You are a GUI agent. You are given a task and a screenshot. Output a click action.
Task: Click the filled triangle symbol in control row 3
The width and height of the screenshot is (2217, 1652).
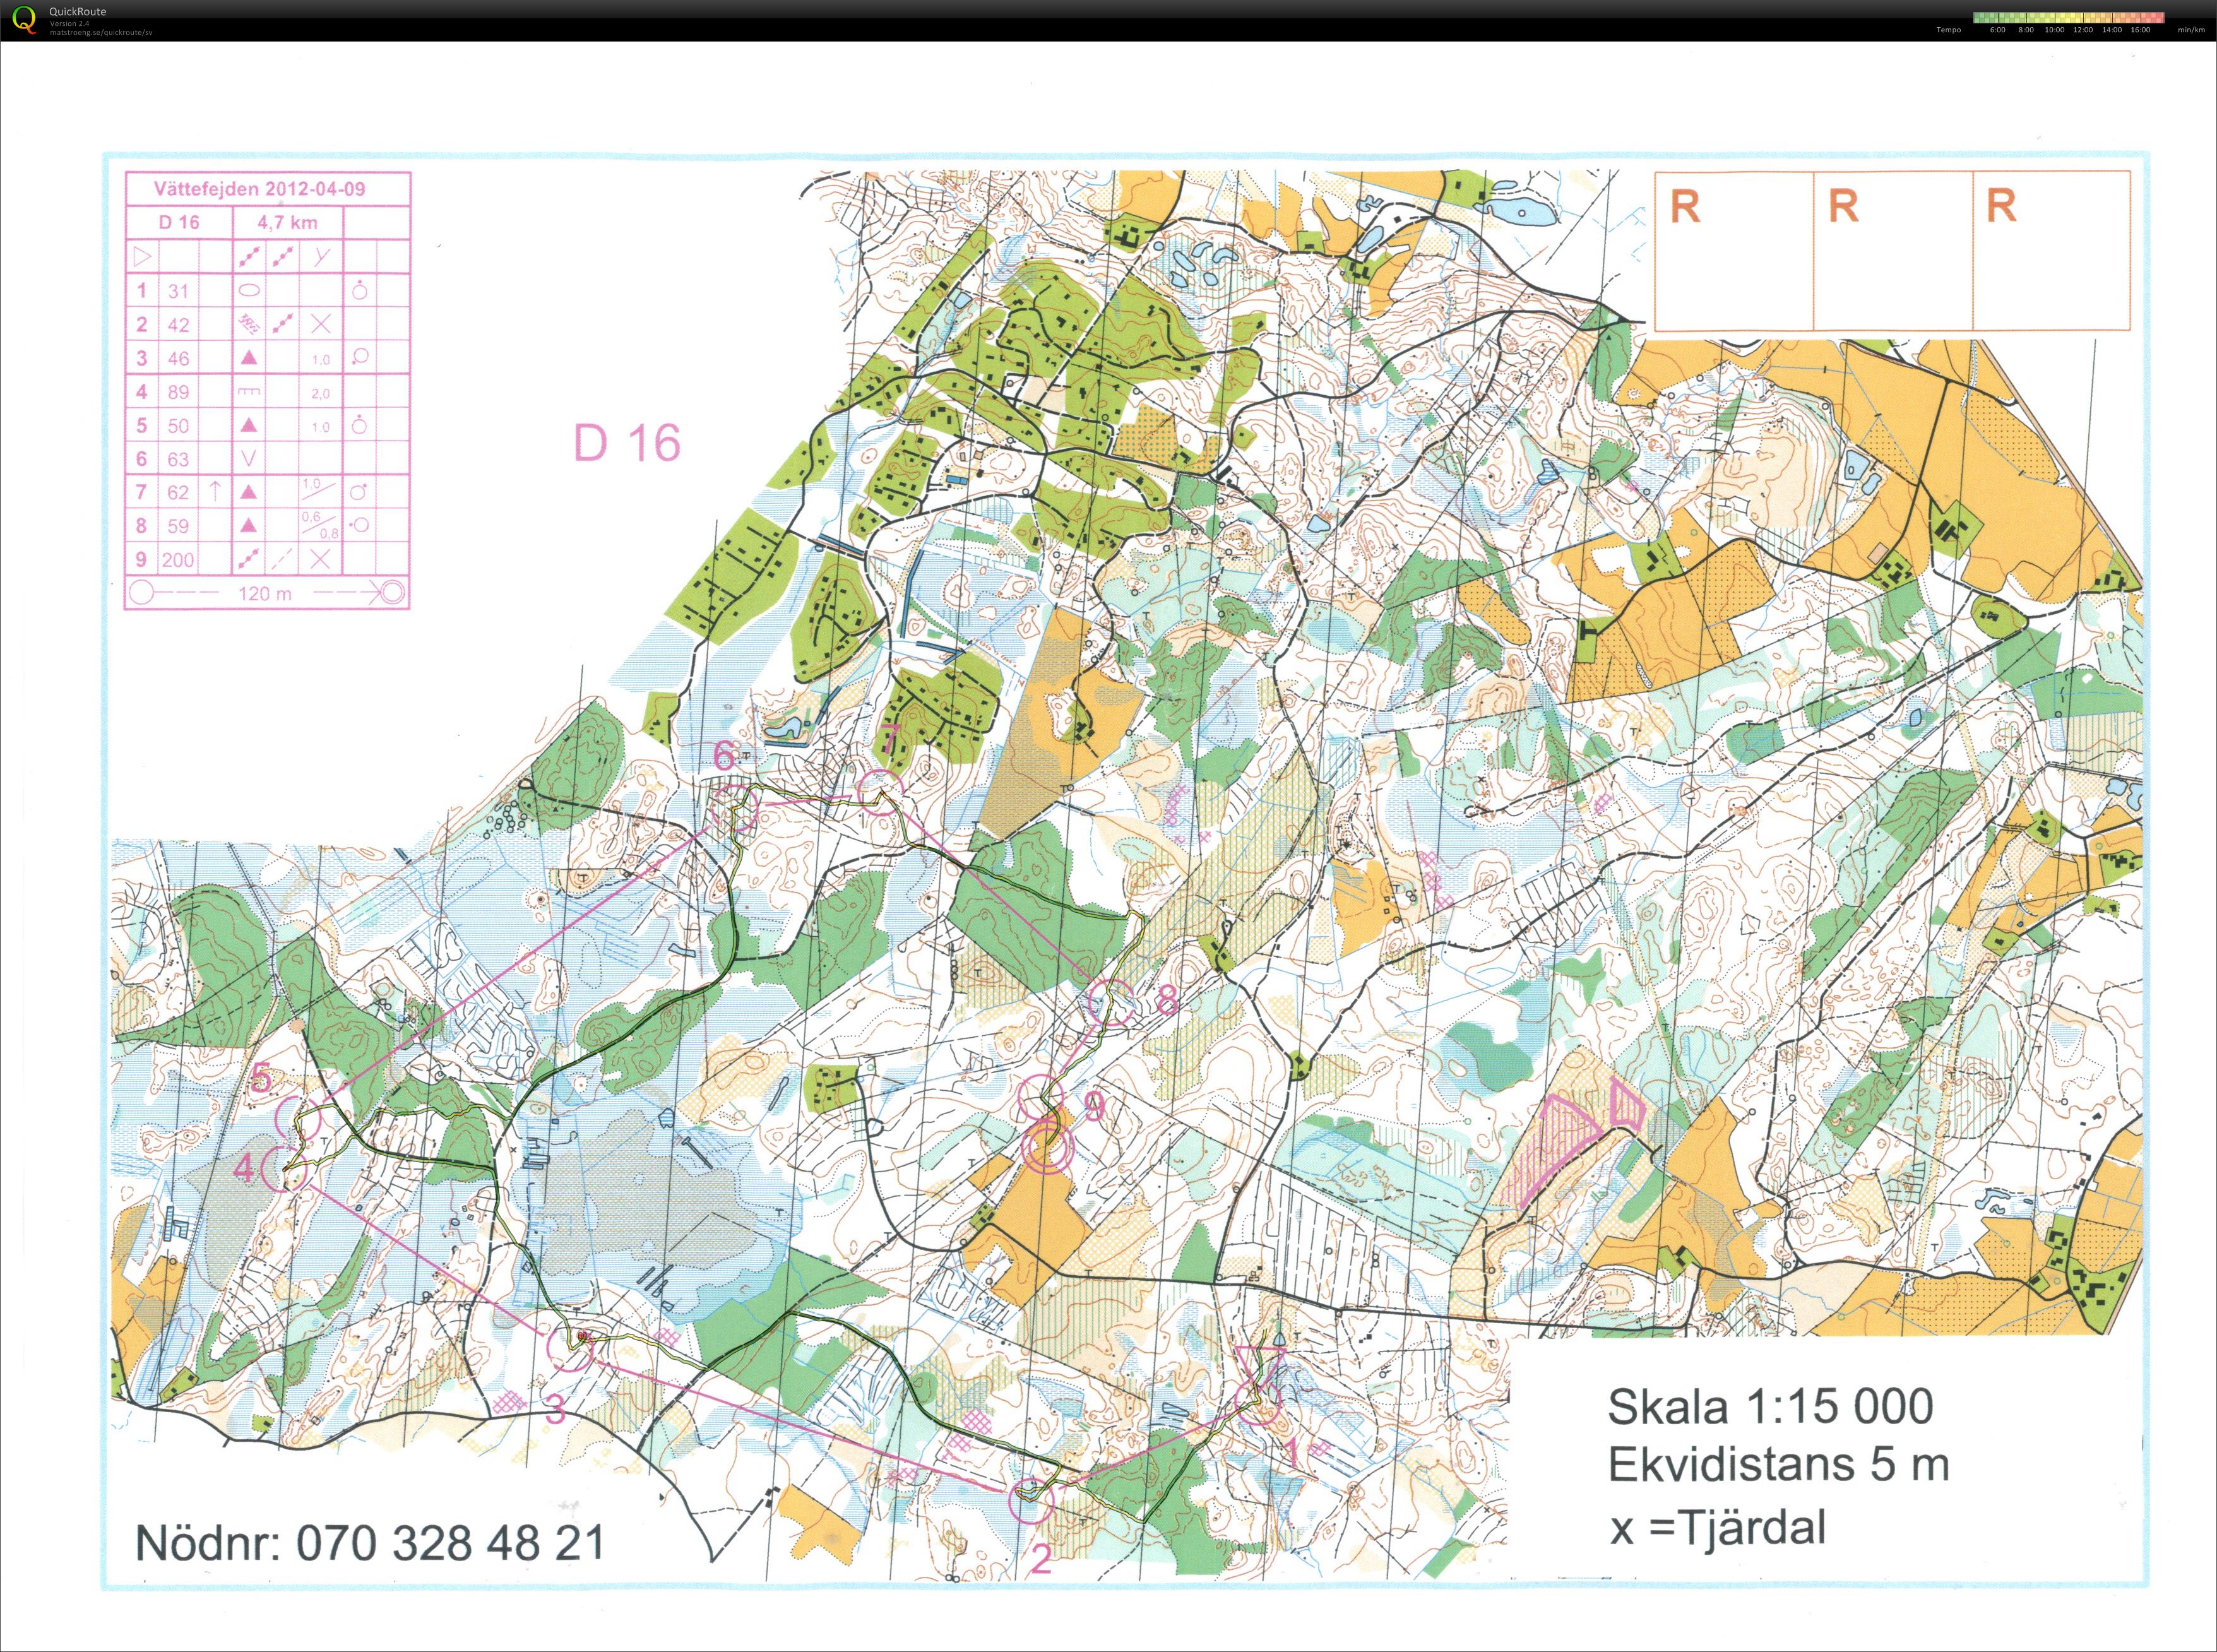pos(249,358)
